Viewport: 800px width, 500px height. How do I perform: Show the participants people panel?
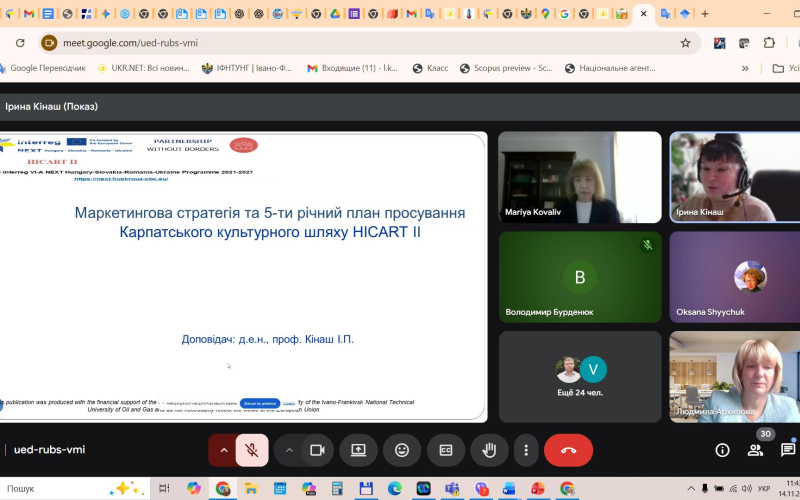point(755,450)
